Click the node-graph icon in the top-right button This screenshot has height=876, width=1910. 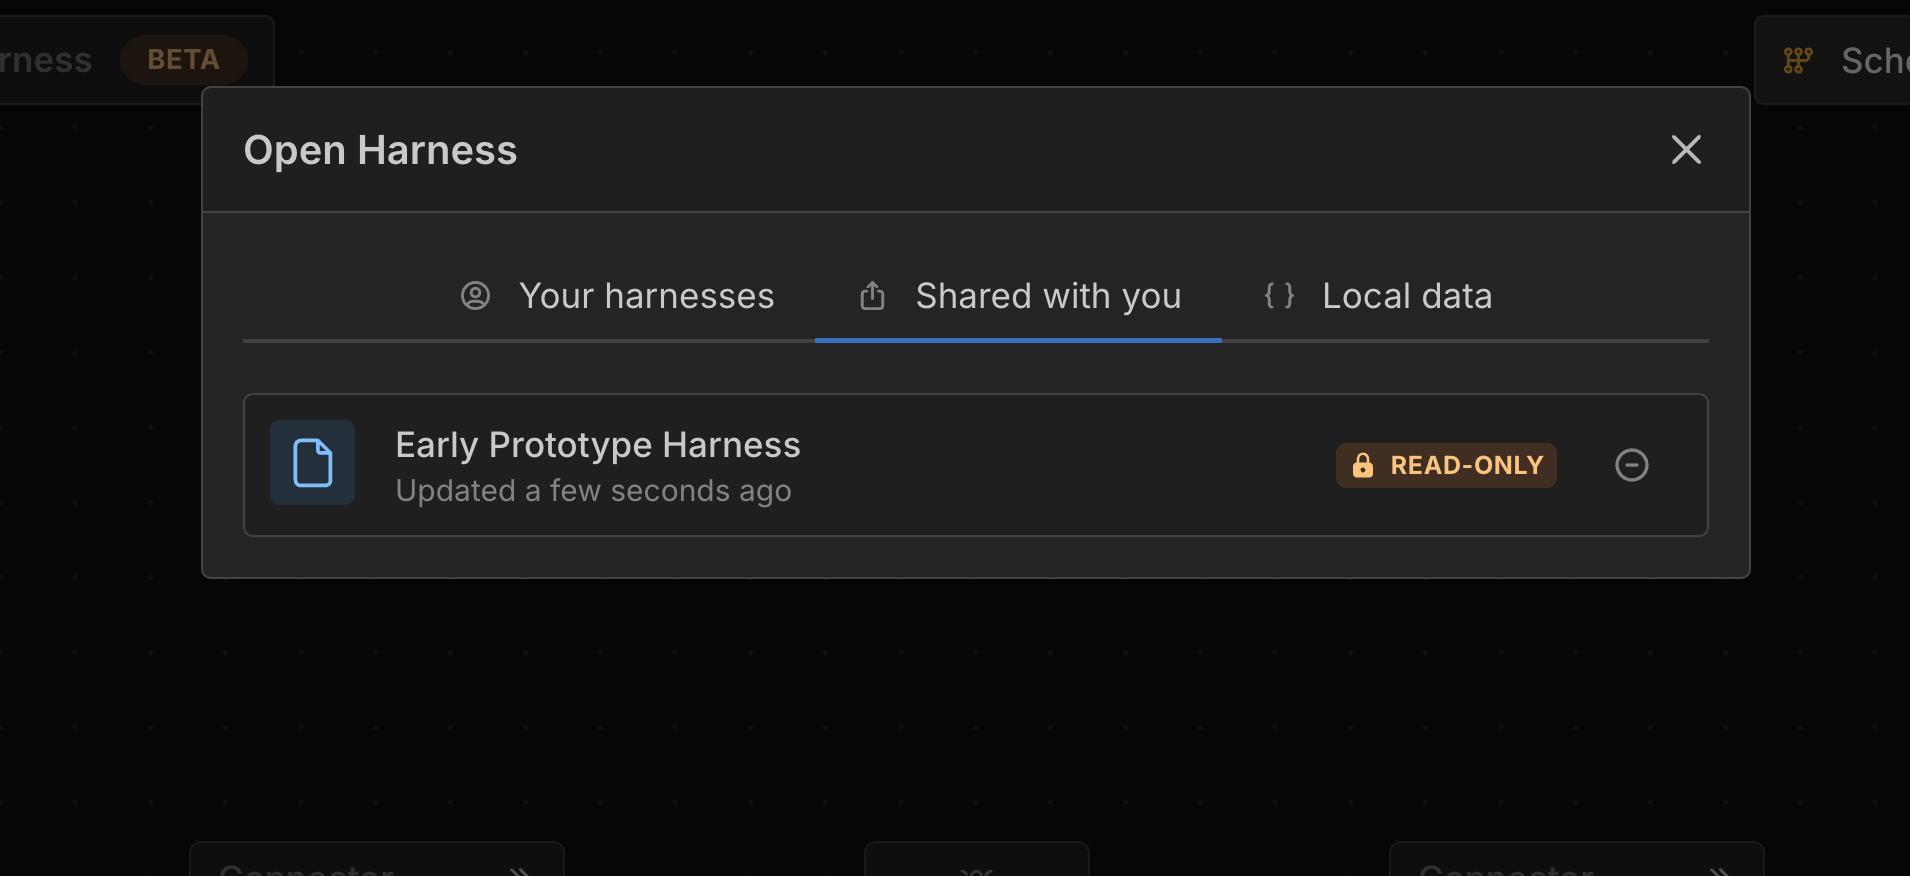click(1797, 61)
